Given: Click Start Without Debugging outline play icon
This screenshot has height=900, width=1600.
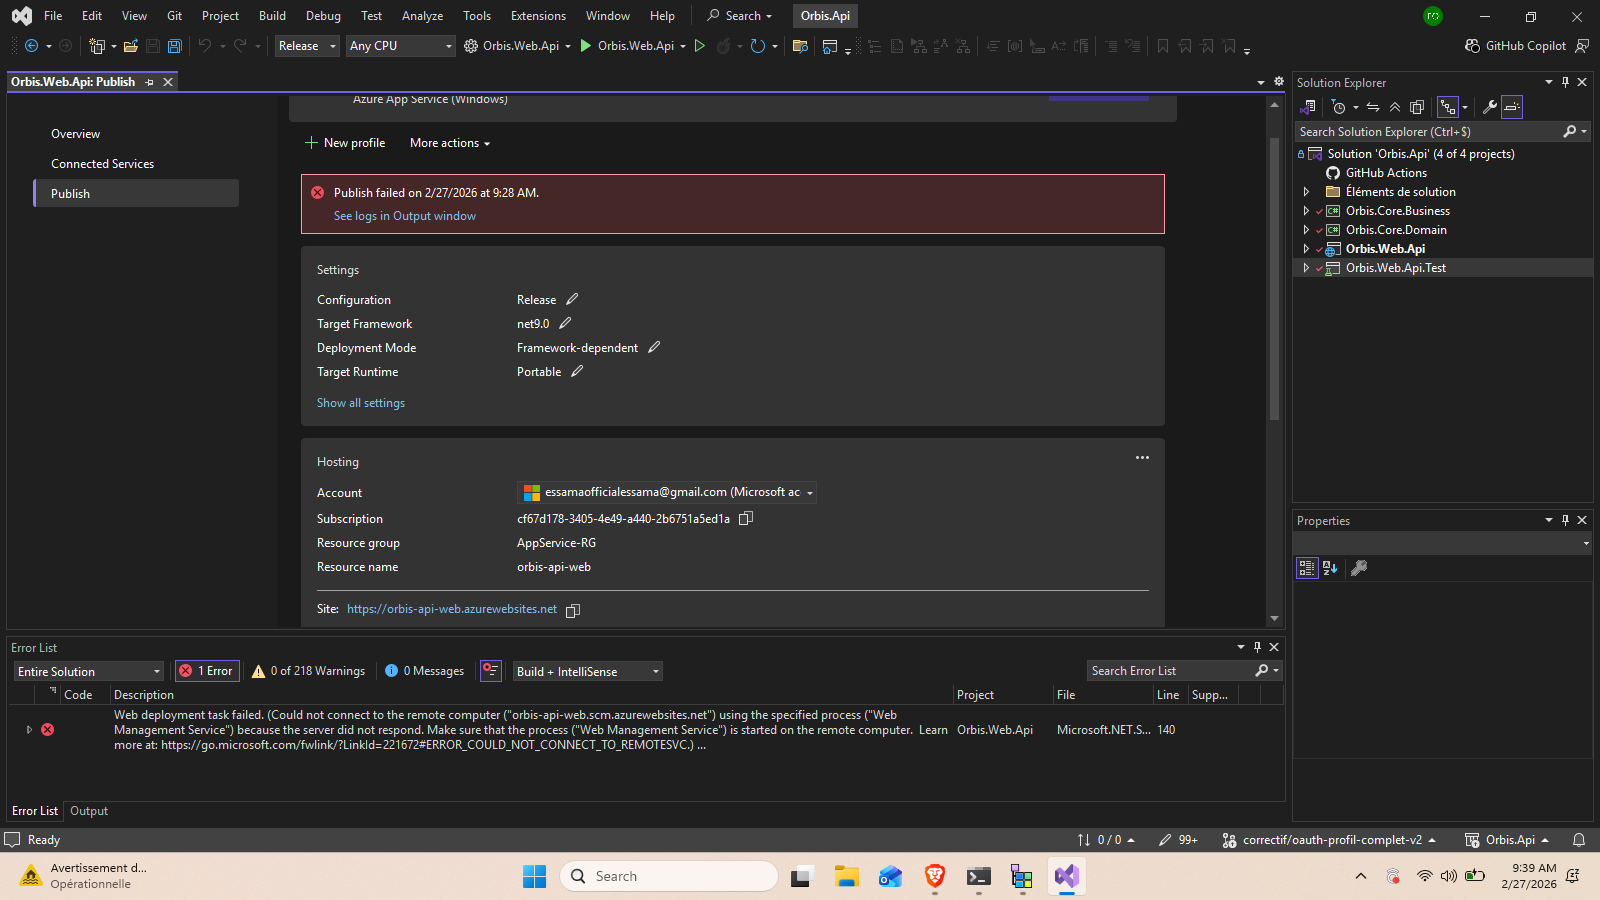Looking at the screenshot, I should click(700, 46).
